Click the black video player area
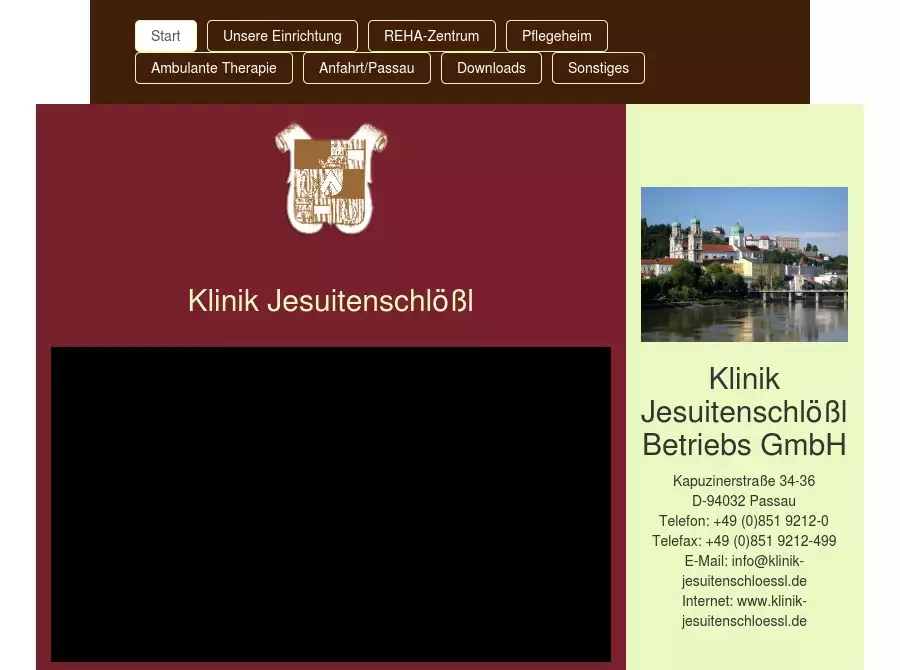The height and width of the screenshot is (670, 900). [x=330, y=504]
